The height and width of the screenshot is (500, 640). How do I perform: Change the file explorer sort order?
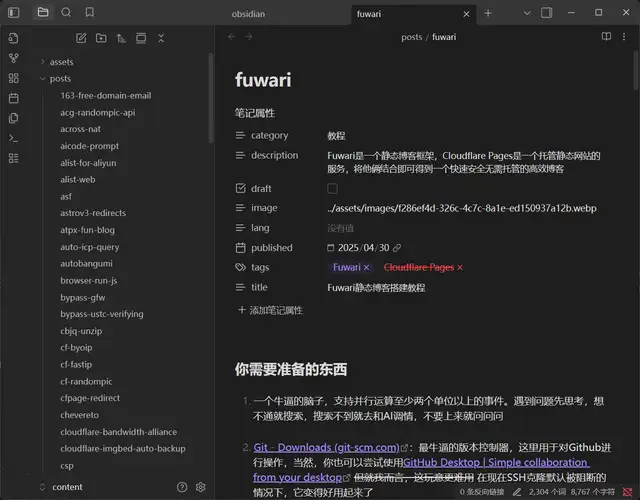coord(121,38)
